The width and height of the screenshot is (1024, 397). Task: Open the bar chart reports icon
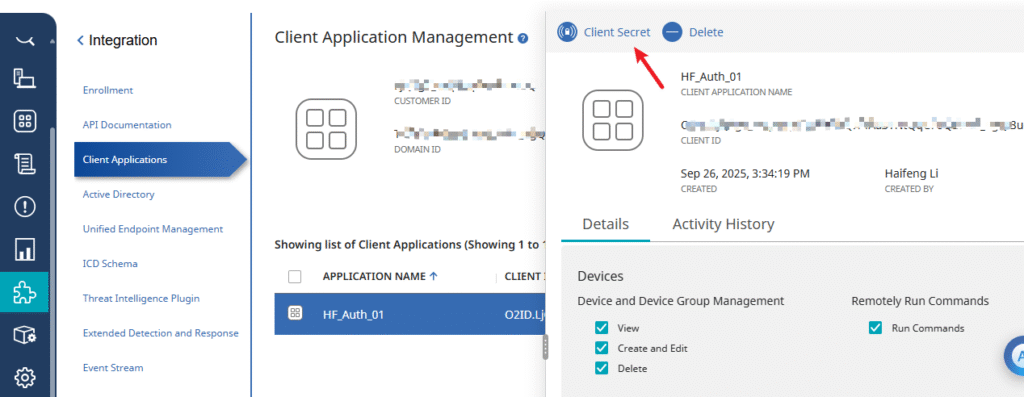tap(25, 249)
